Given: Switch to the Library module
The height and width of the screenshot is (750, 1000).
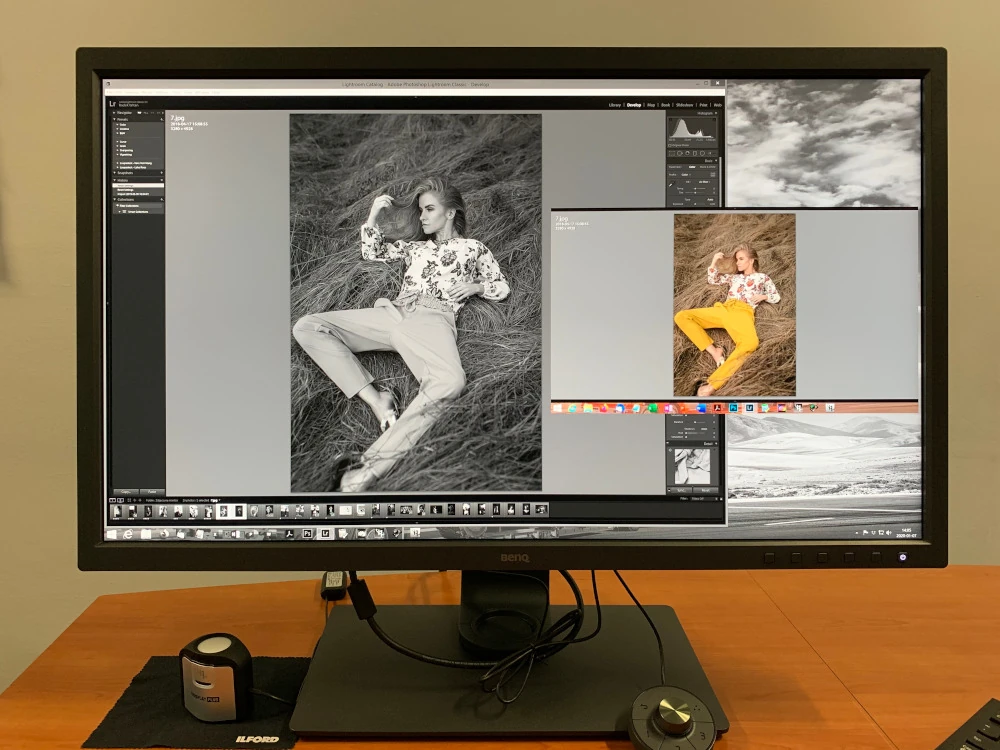Looking at the screenshot, I should tap(615, 104).
